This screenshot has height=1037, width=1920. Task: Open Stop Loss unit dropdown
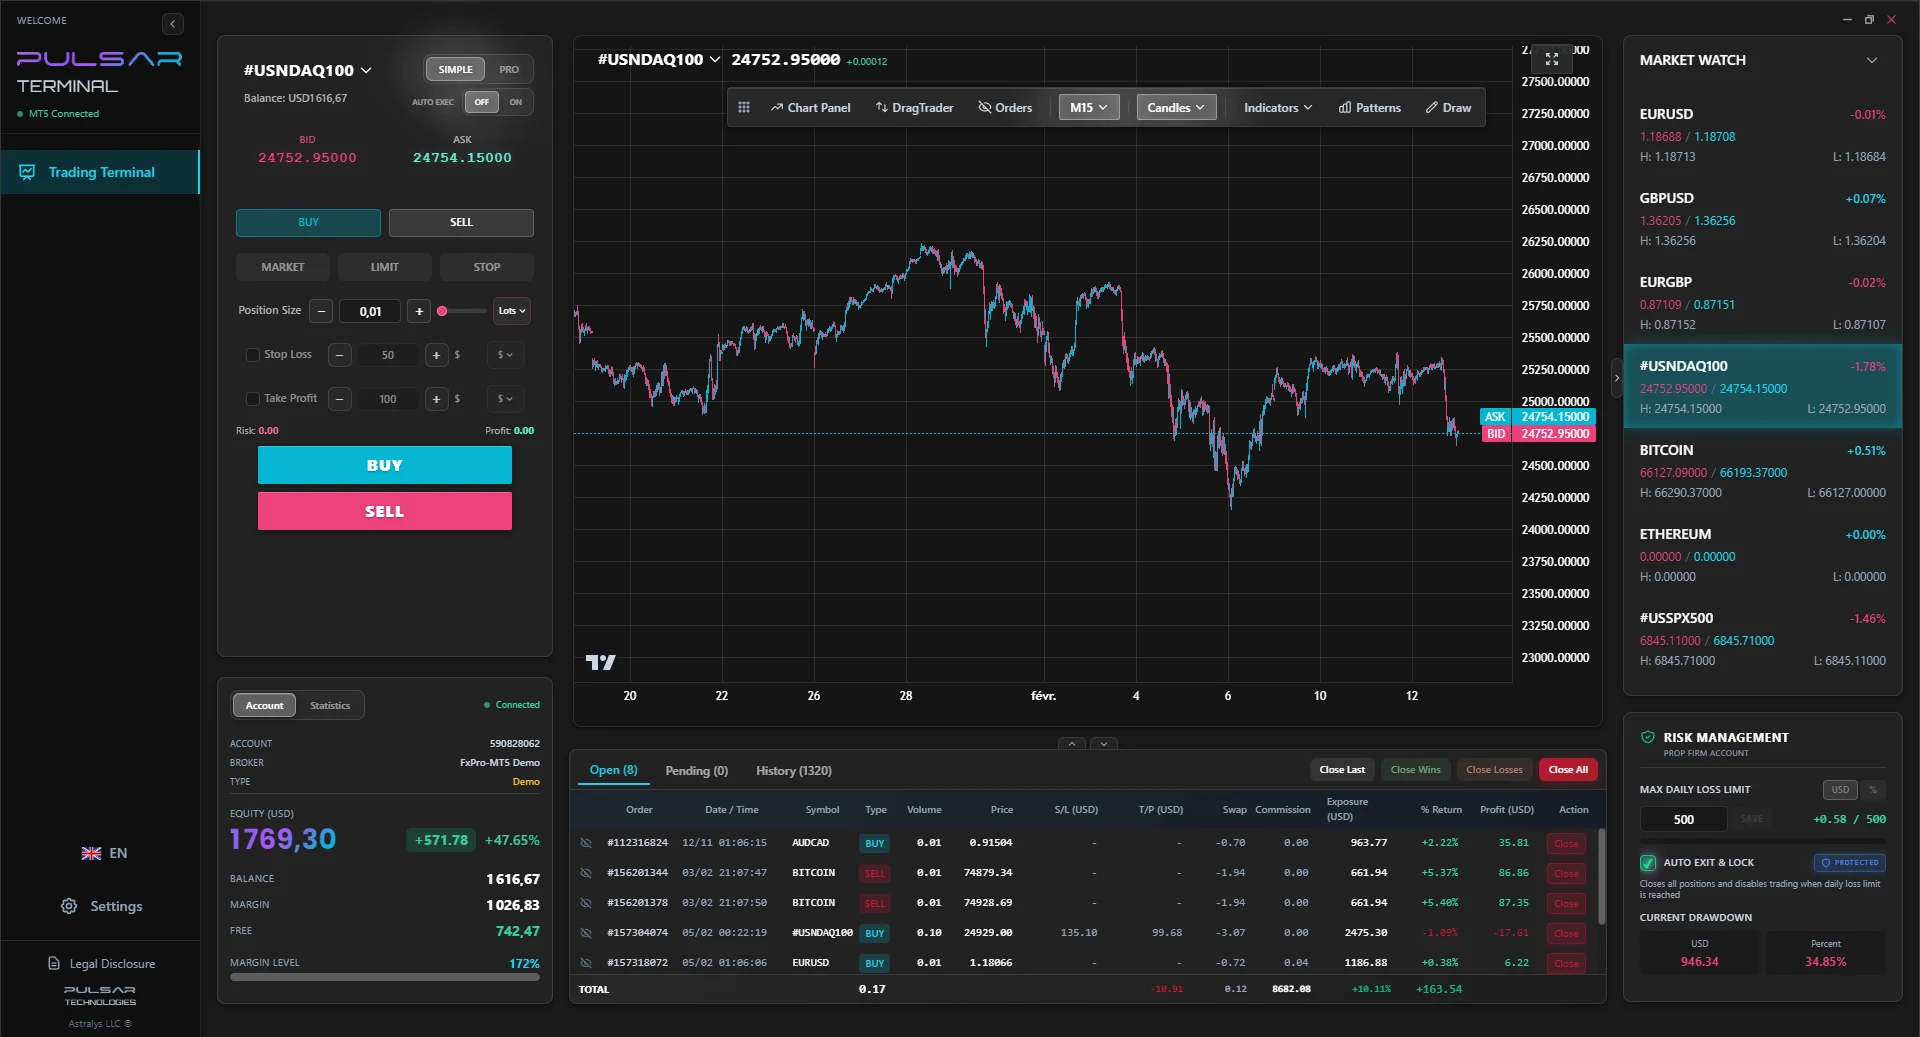coord(505,355)
